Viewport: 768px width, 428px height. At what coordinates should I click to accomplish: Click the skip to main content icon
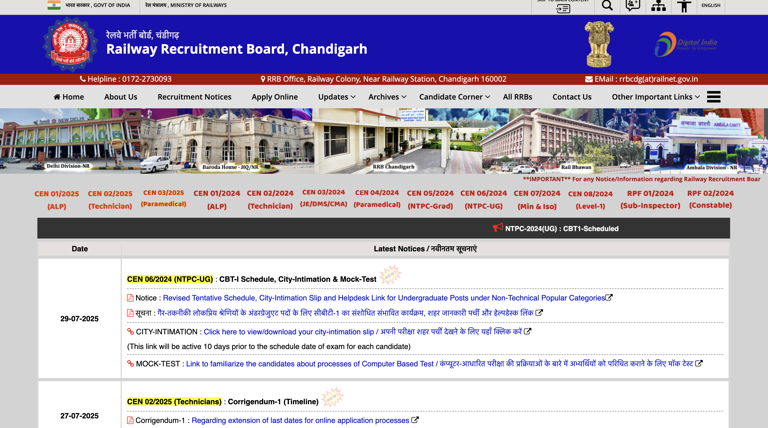tap(563, 7)
